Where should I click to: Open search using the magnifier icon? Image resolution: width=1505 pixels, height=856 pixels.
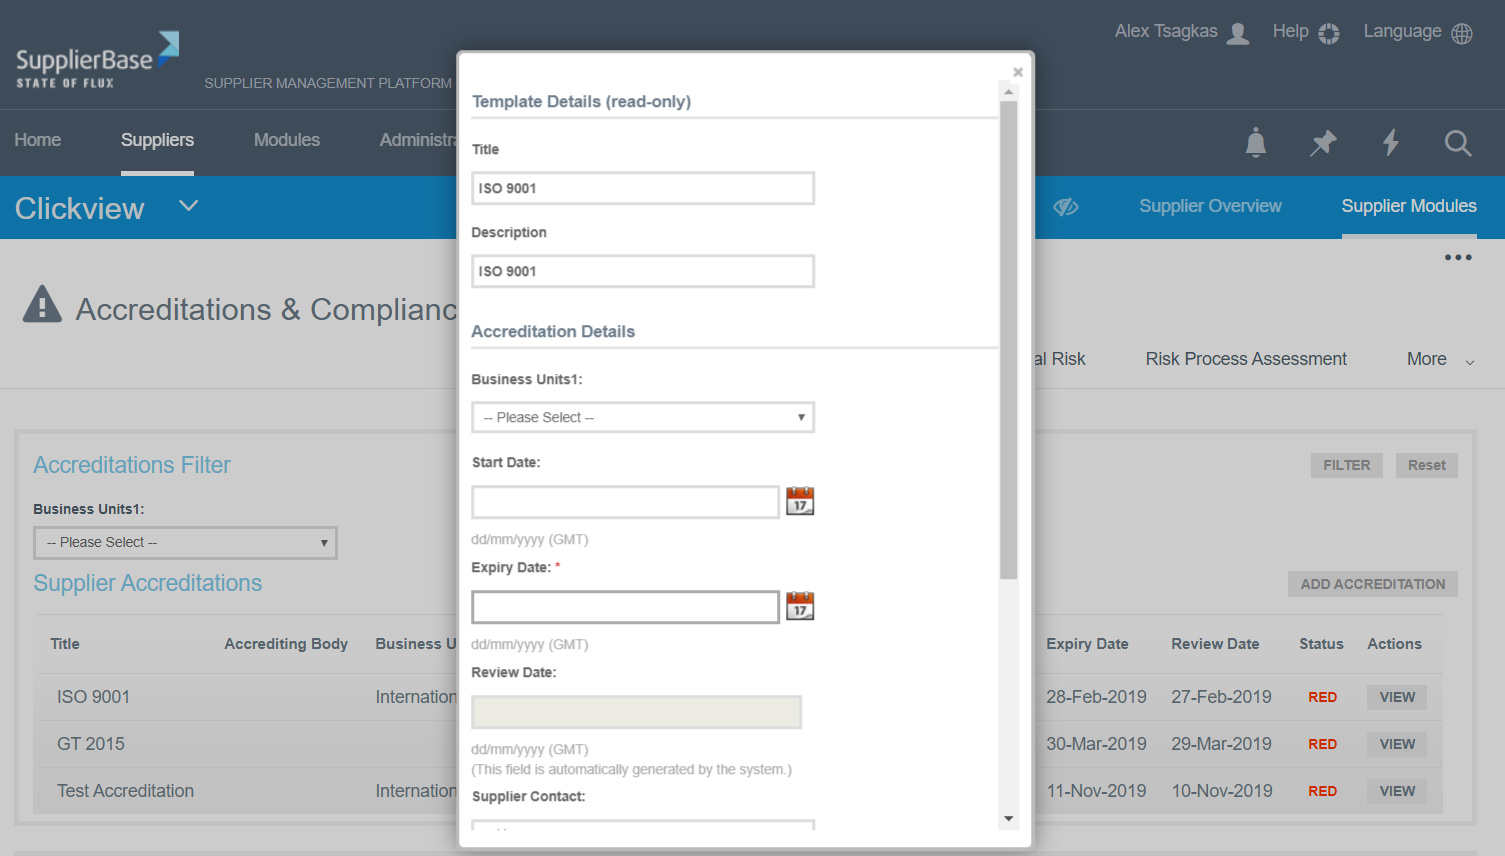[x=1458, y=143]
